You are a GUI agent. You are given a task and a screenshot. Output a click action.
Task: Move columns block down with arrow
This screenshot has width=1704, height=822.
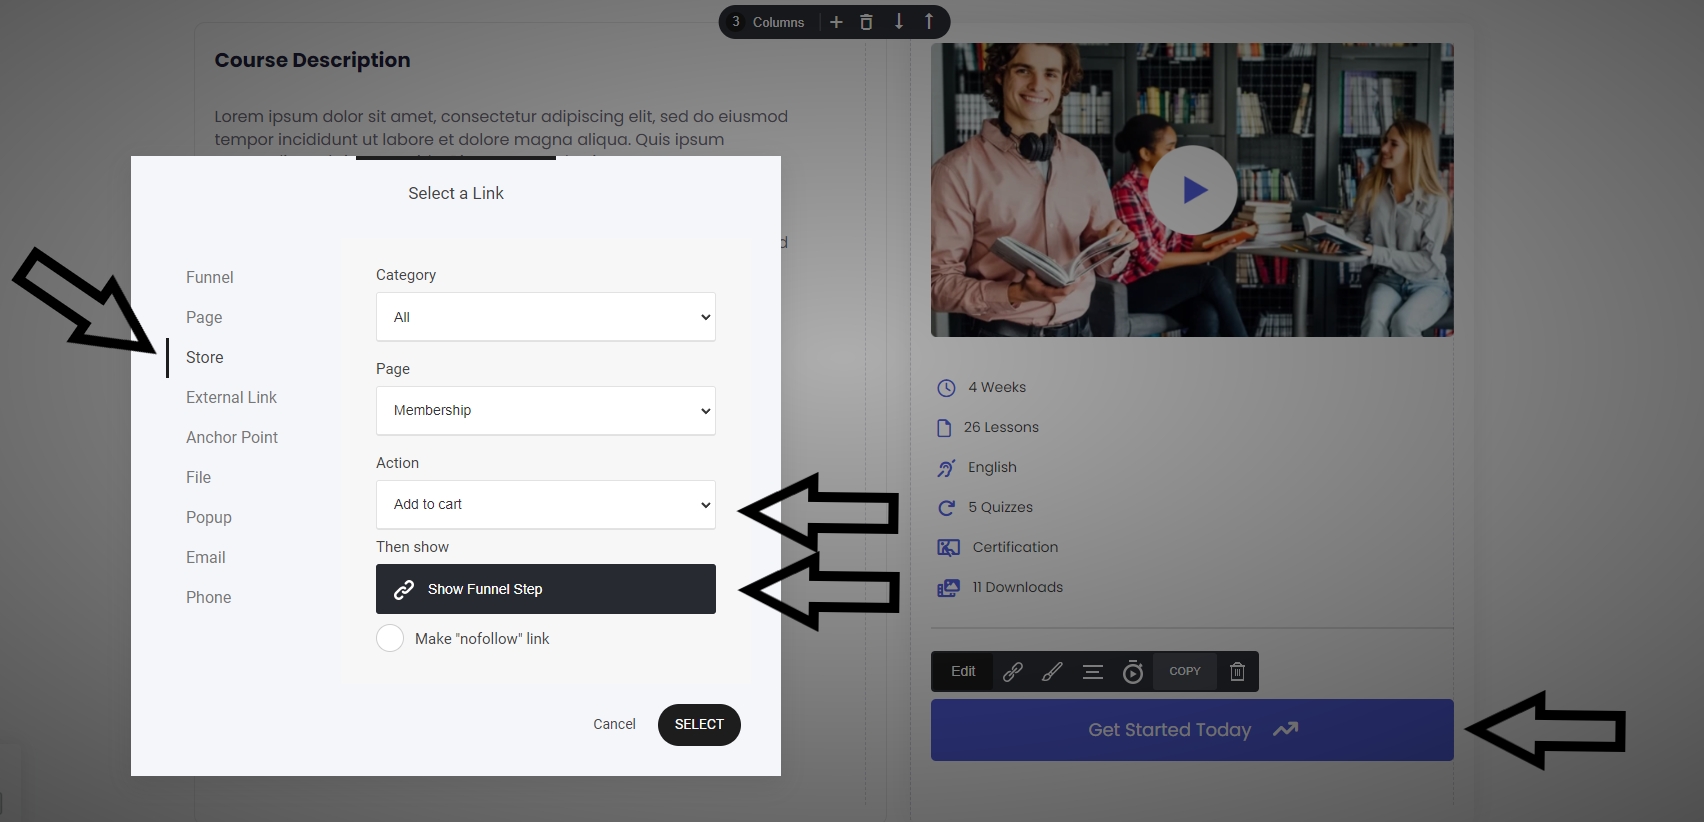pos(898,22)
